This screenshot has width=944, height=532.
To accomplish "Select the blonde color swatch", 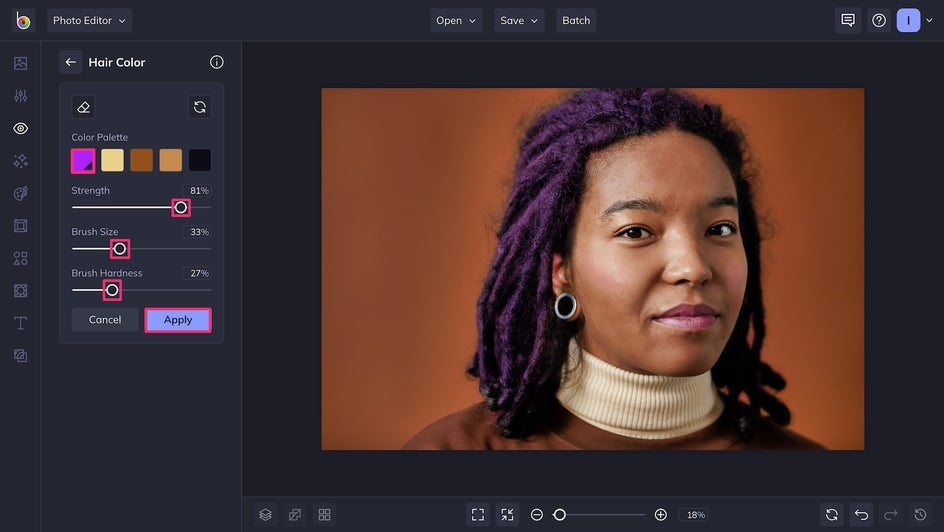I will (112, 161).
